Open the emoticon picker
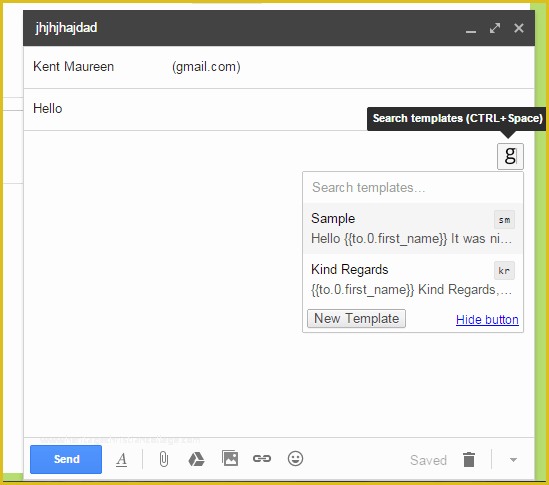The image size is (549, 485). tap(295, 458)
